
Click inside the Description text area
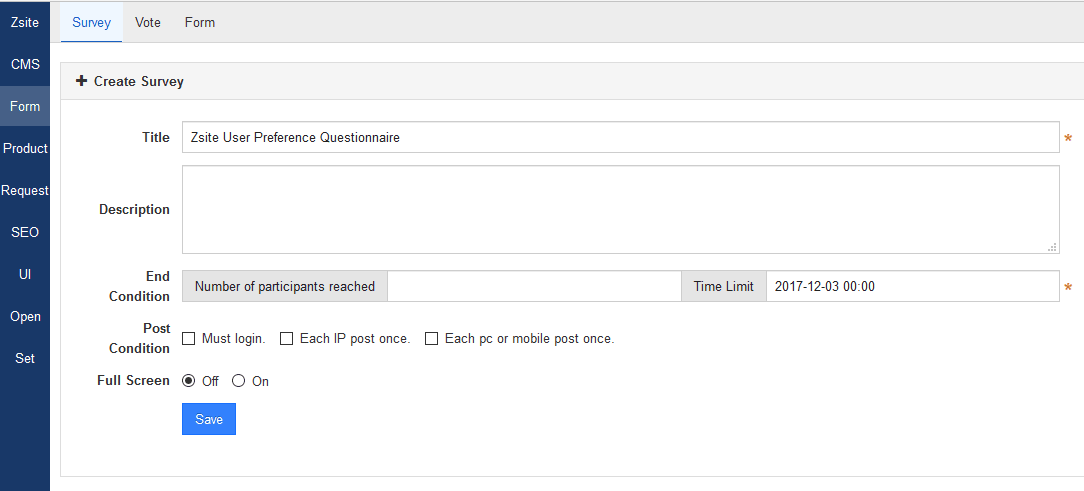click(621, 210)
